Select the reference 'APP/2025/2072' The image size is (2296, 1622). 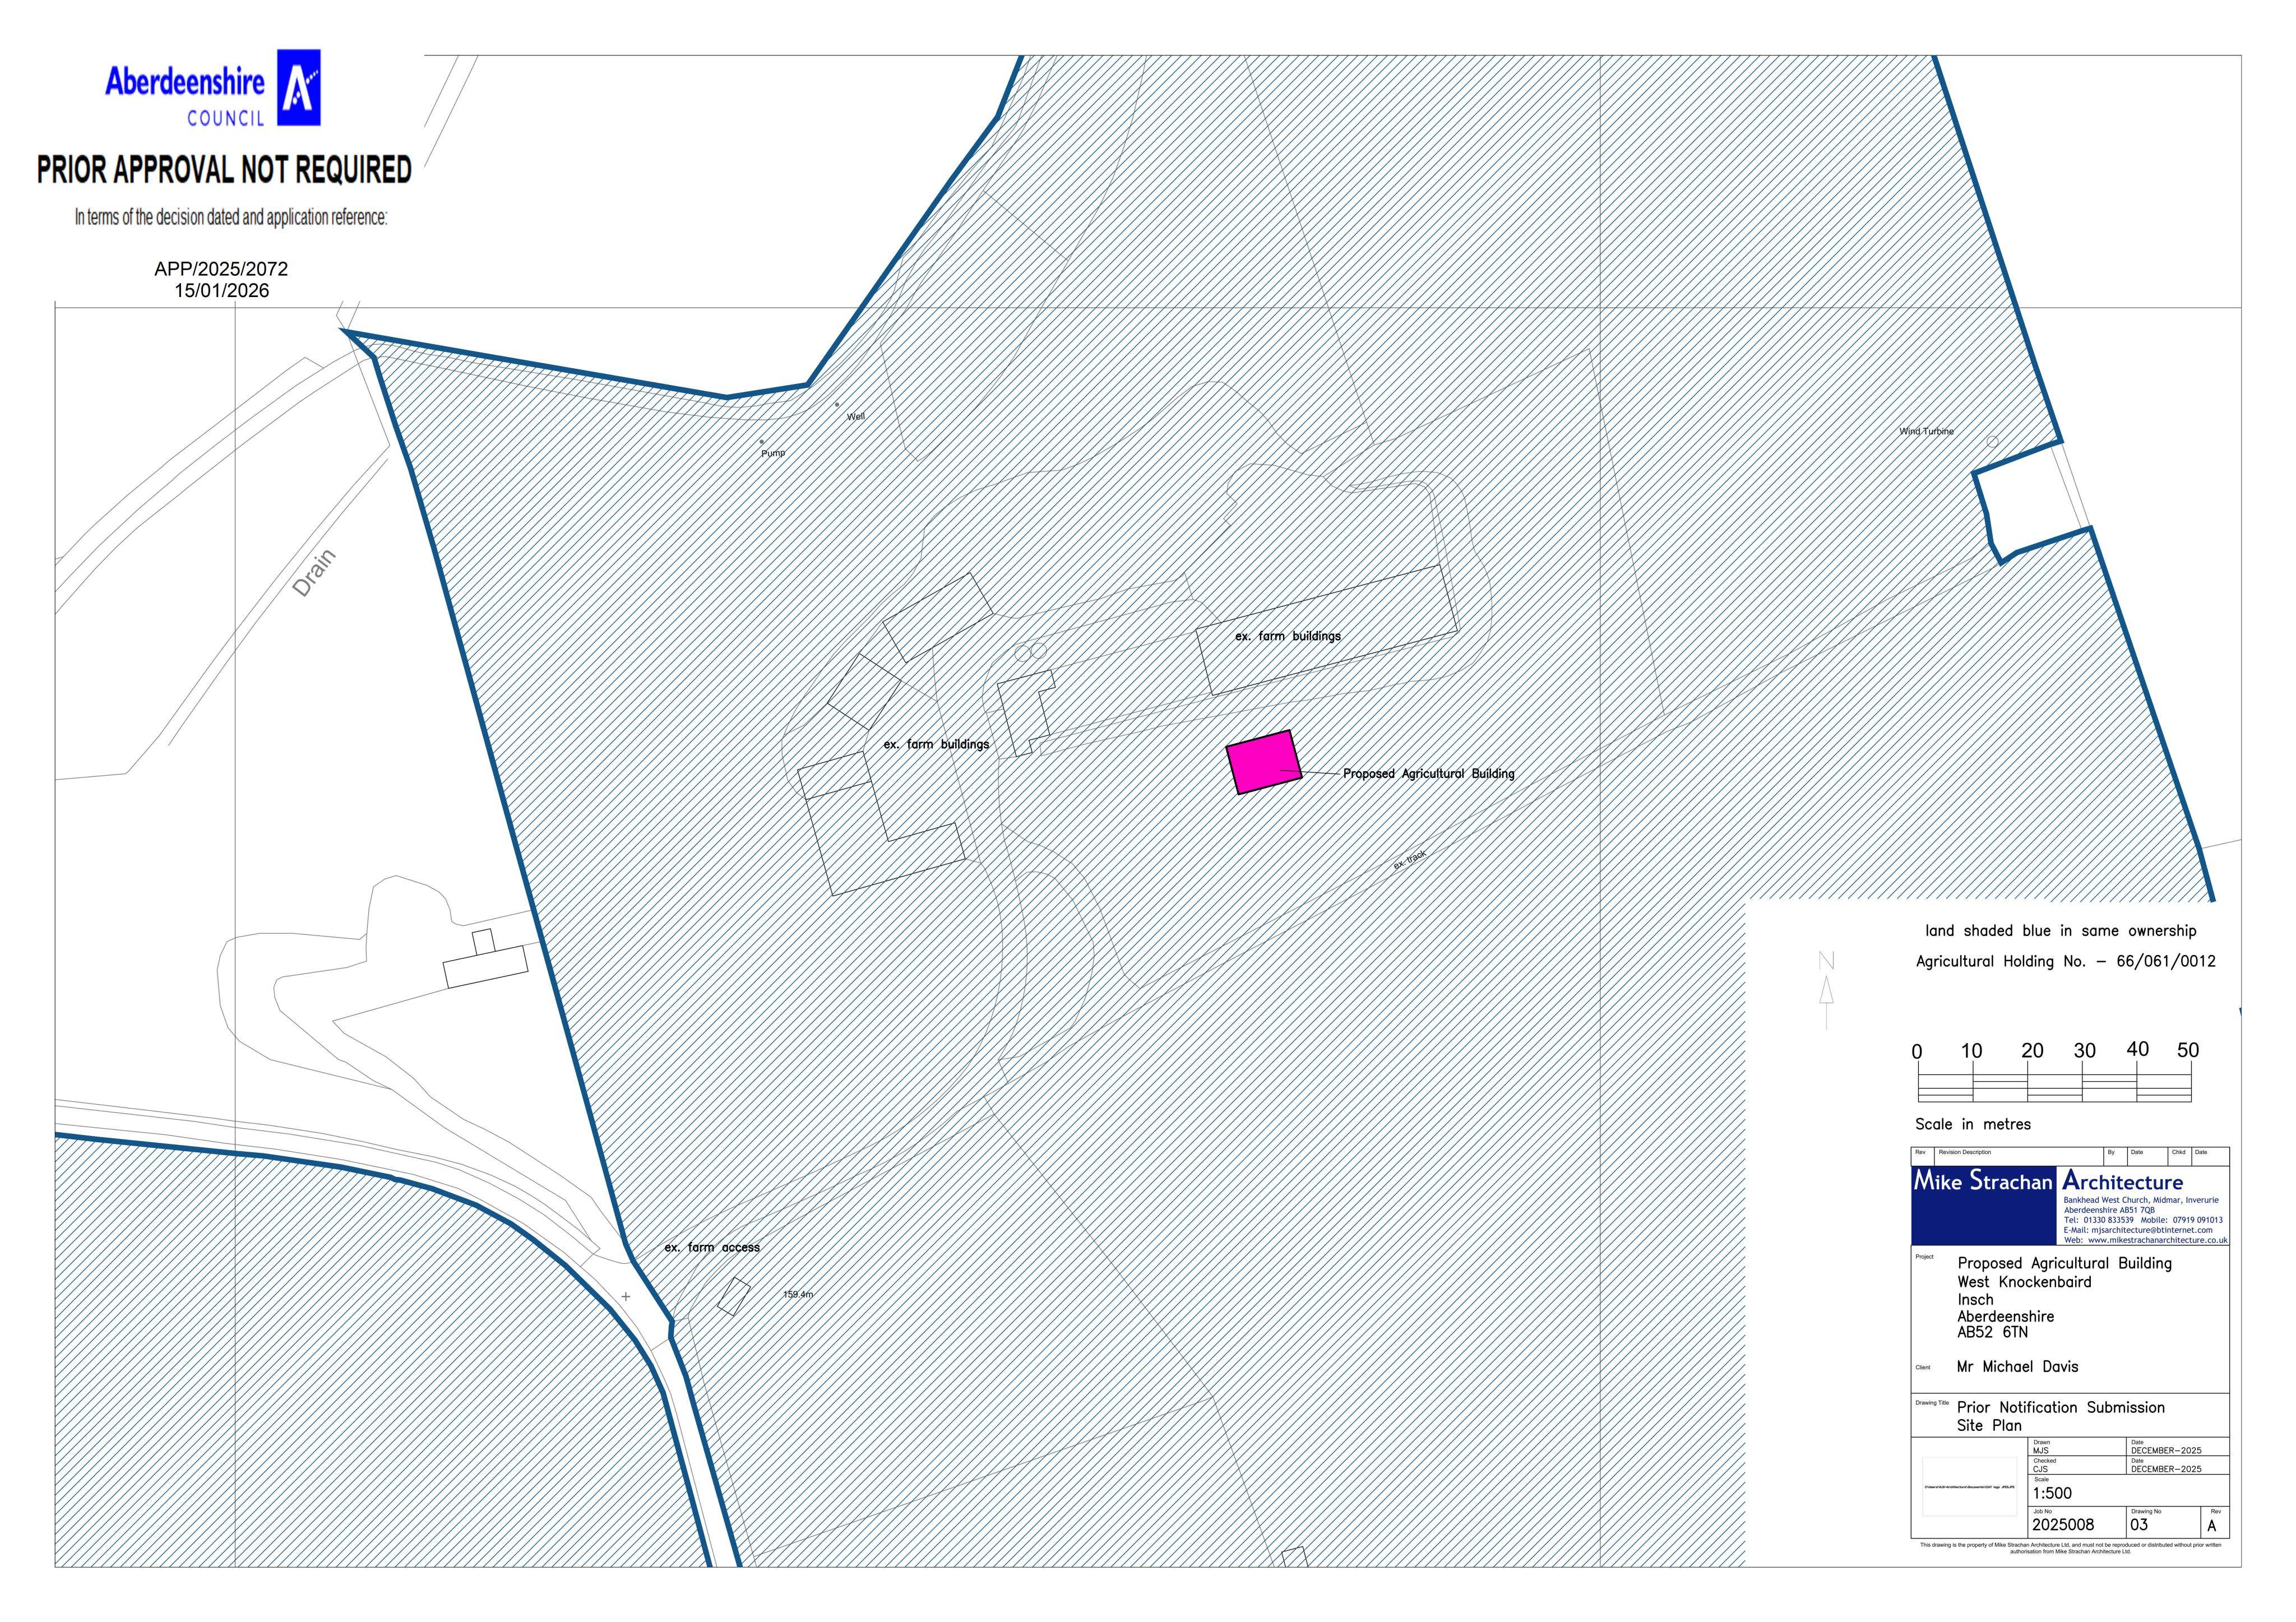[221, 269]
